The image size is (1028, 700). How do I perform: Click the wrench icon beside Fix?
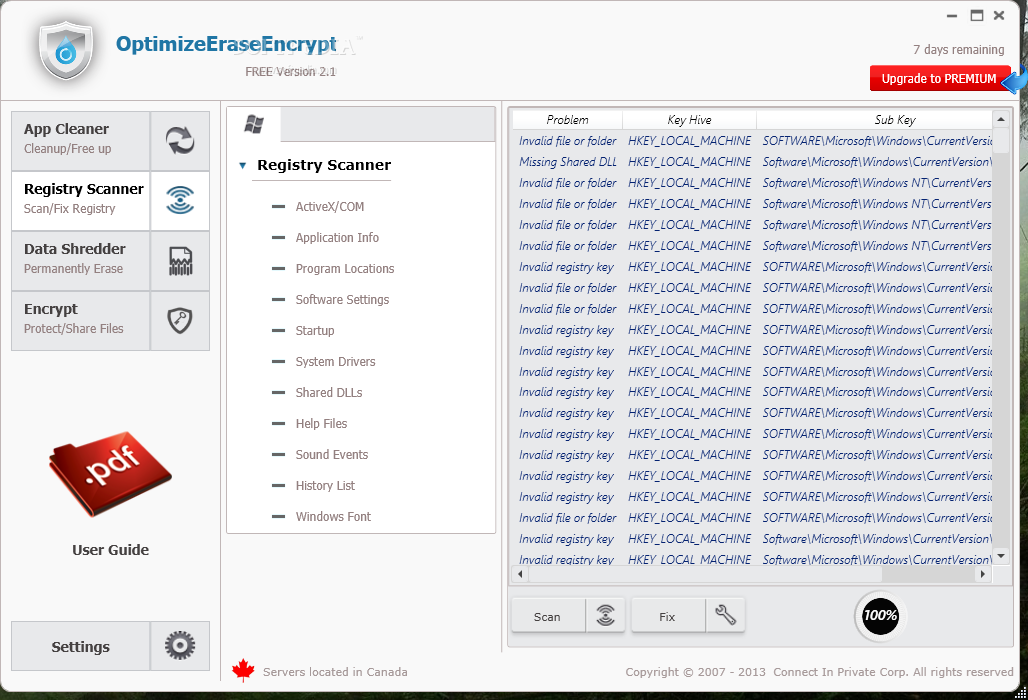pyautogui.click(x=725, y=615)
